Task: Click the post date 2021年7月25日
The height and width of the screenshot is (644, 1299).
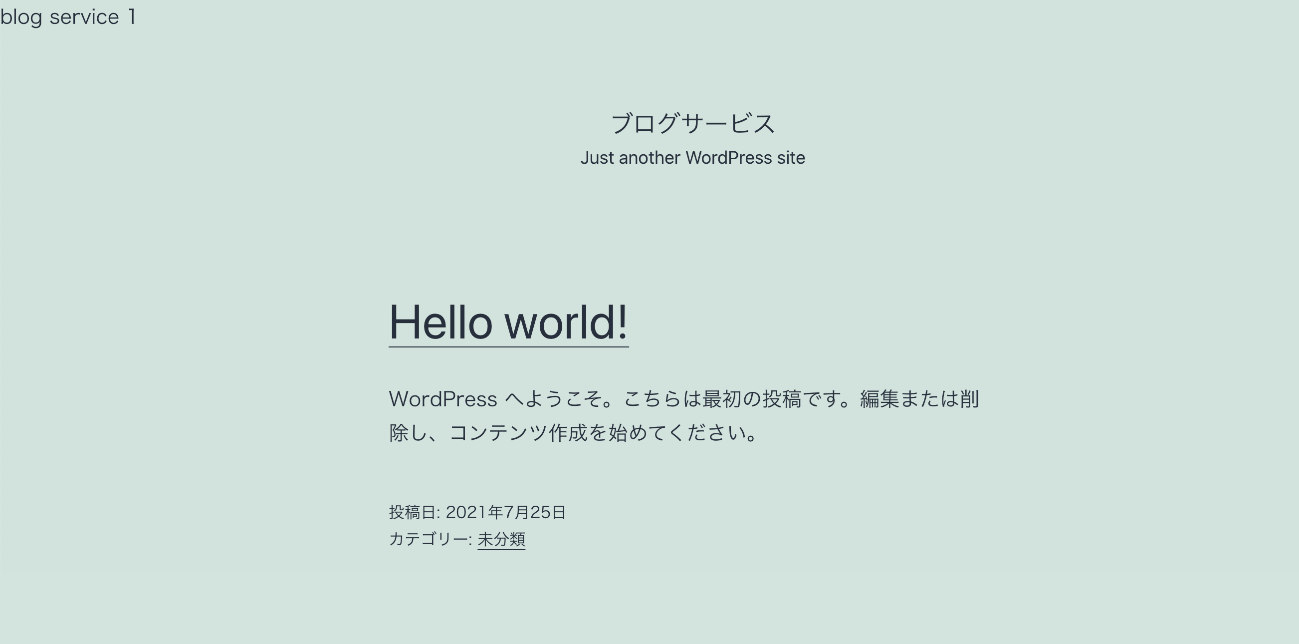Action: coord(505,512)
